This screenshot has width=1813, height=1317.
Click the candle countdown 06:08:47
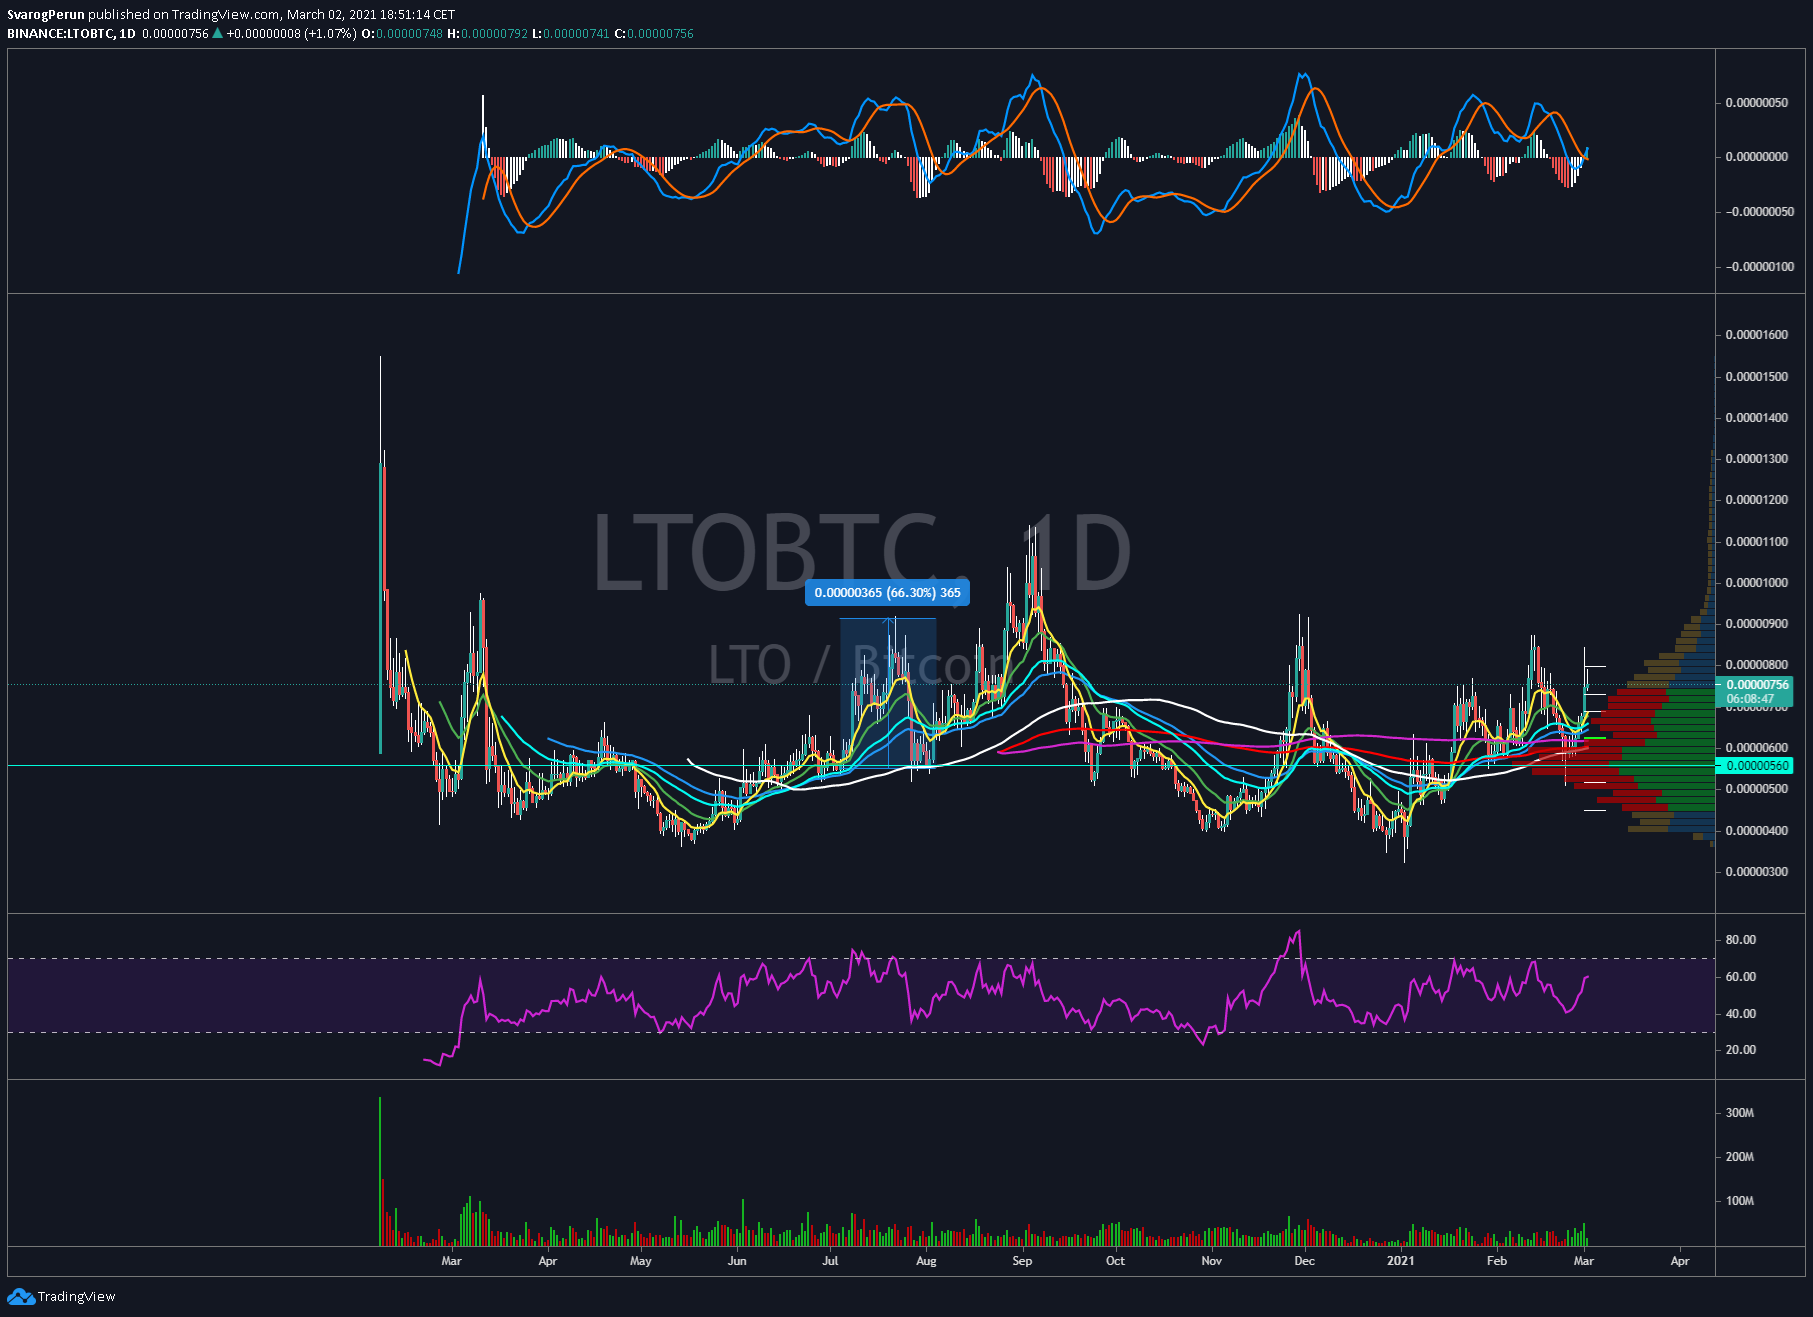1750,699
